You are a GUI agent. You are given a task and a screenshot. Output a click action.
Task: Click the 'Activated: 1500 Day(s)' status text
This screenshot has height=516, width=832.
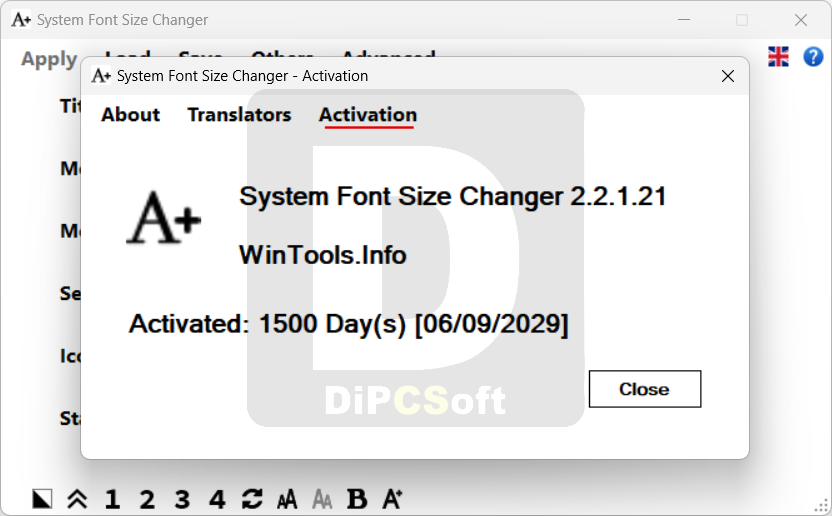pos(349,324)
